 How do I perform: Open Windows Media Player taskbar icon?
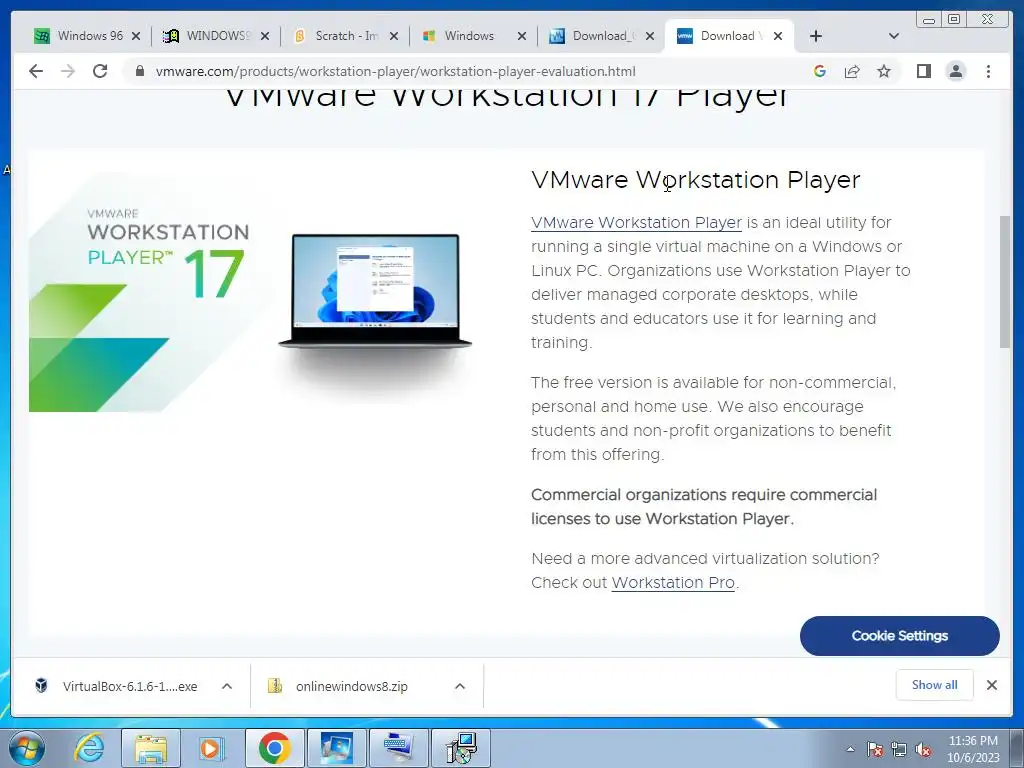tap(211, 748)
